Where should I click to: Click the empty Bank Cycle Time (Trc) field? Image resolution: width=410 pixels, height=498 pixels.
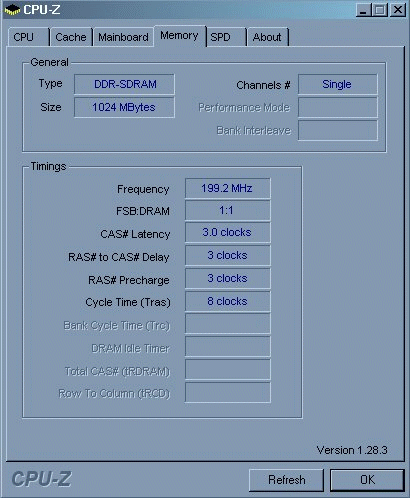click(x=228, y=324)
